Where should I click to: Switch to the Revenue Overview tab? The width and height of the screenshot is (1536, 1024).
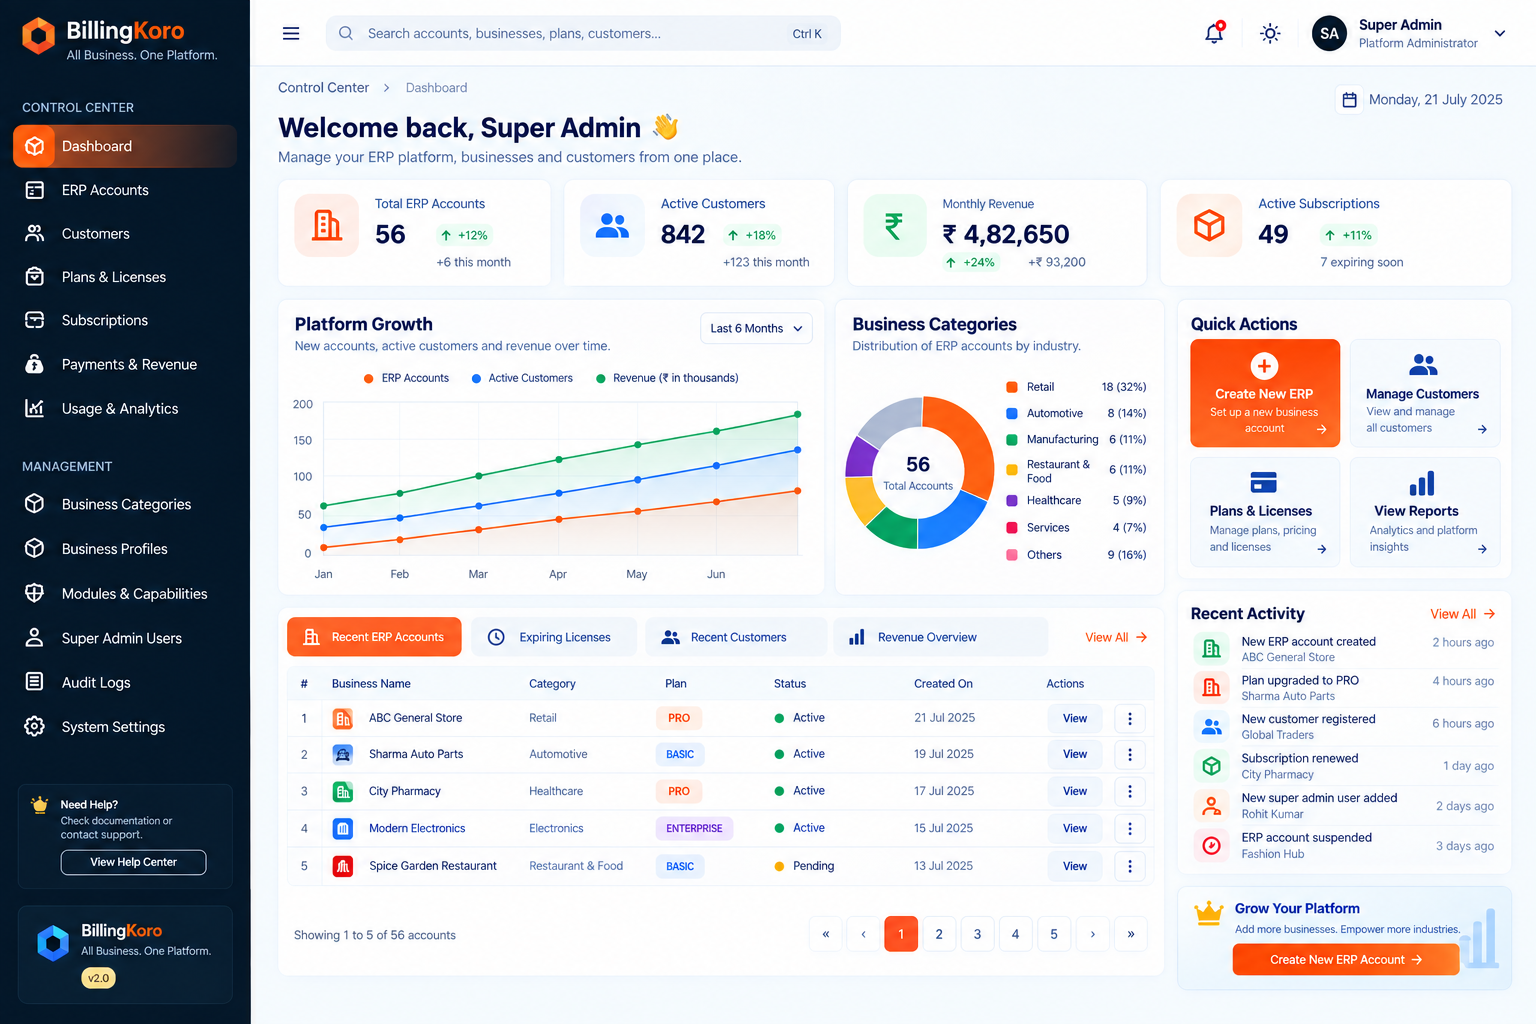click(940, 637)
